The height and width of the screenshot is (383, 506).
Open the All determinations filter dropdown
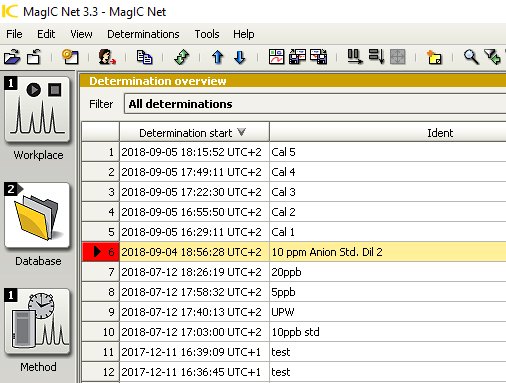click(x=315, y=104)
